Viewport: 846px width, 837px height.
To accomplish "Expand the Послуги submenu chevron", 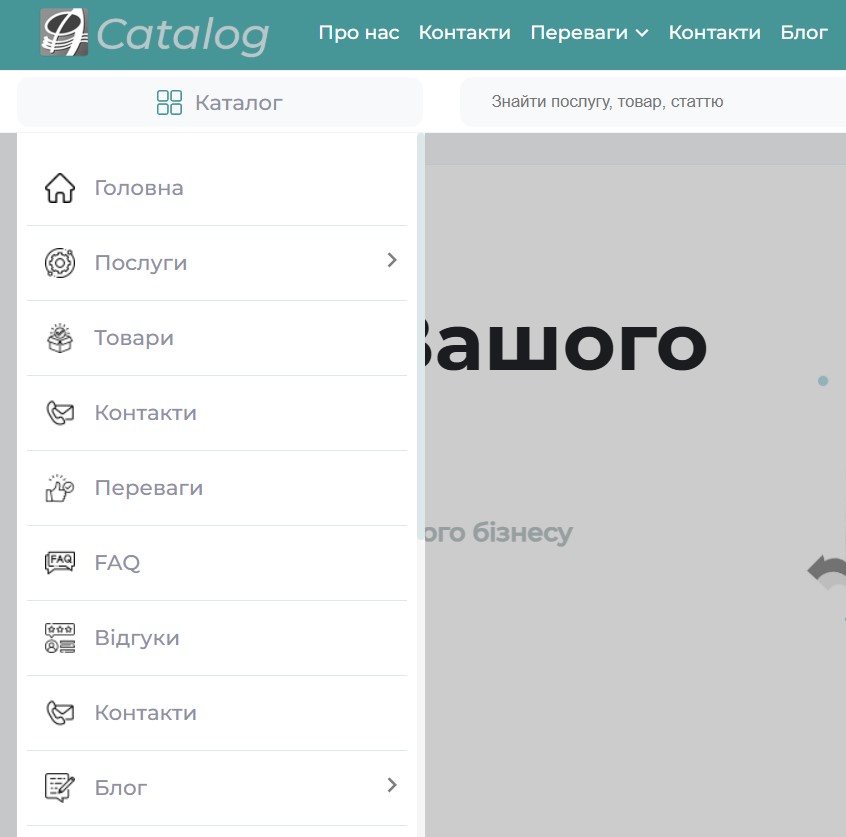I will (x=392, y=261).
